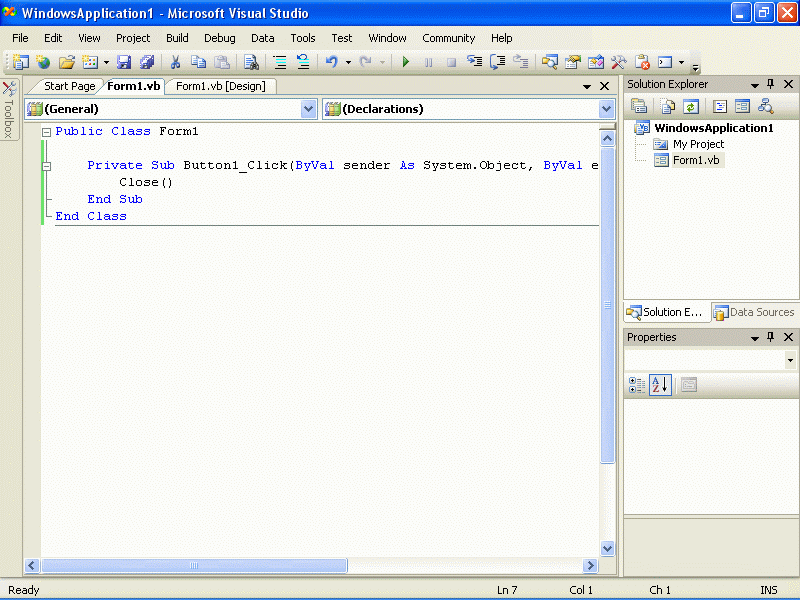The width and height of the screenshot is (800, 600).
Task: Open the Undo history dropdown arrow
Action: 348,63
